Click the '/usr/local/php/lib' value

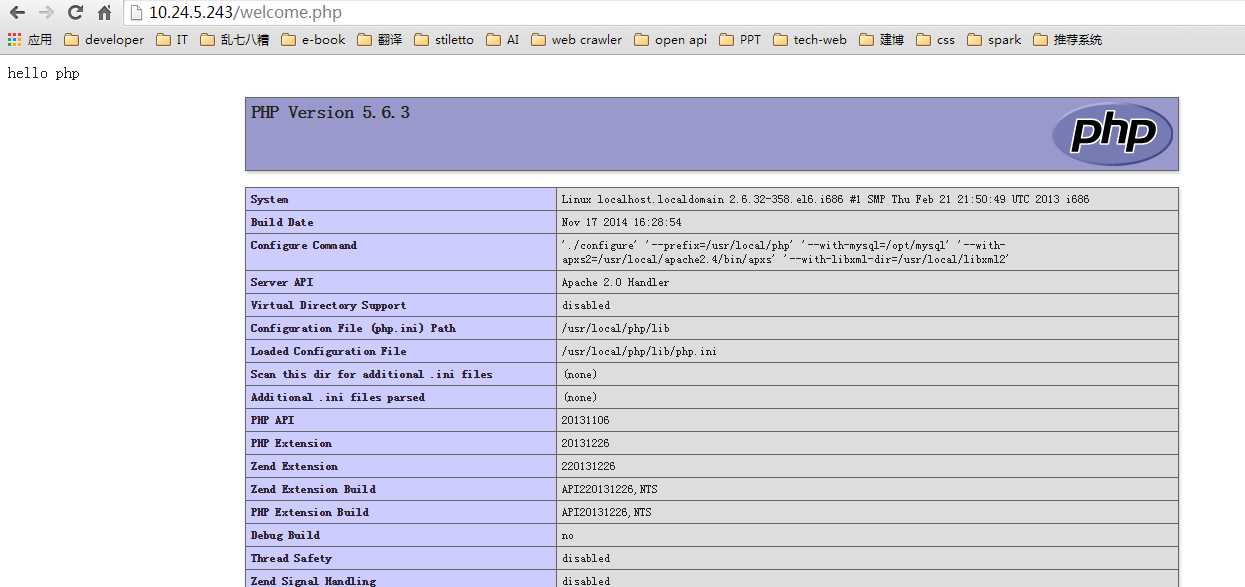tap(615, 328)
